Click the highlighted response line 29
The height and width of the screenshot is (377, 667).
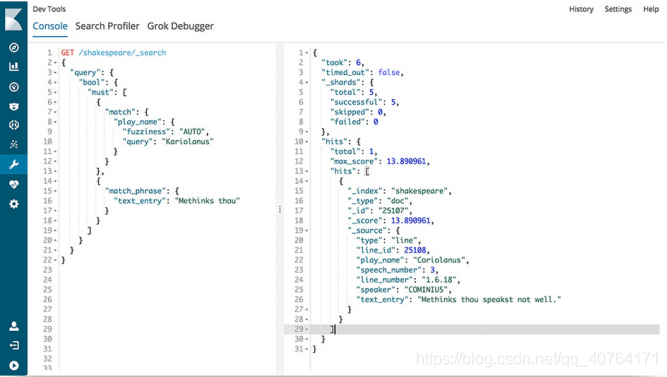point(472,329)
